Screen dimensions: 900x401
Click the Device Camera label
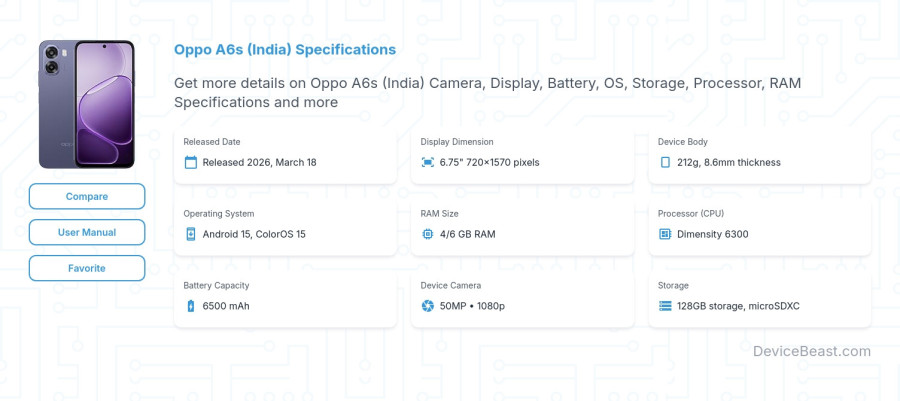tap(451, 285)
